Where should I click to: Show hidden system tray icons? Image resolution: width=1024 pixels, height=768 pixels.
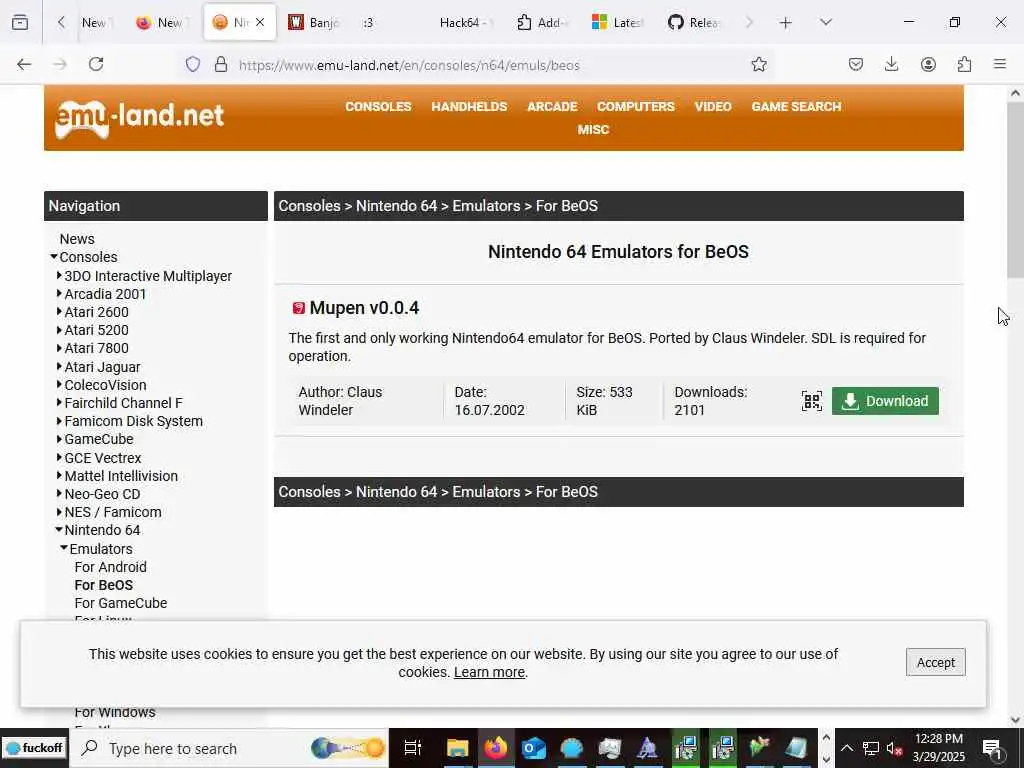(846, 748)
